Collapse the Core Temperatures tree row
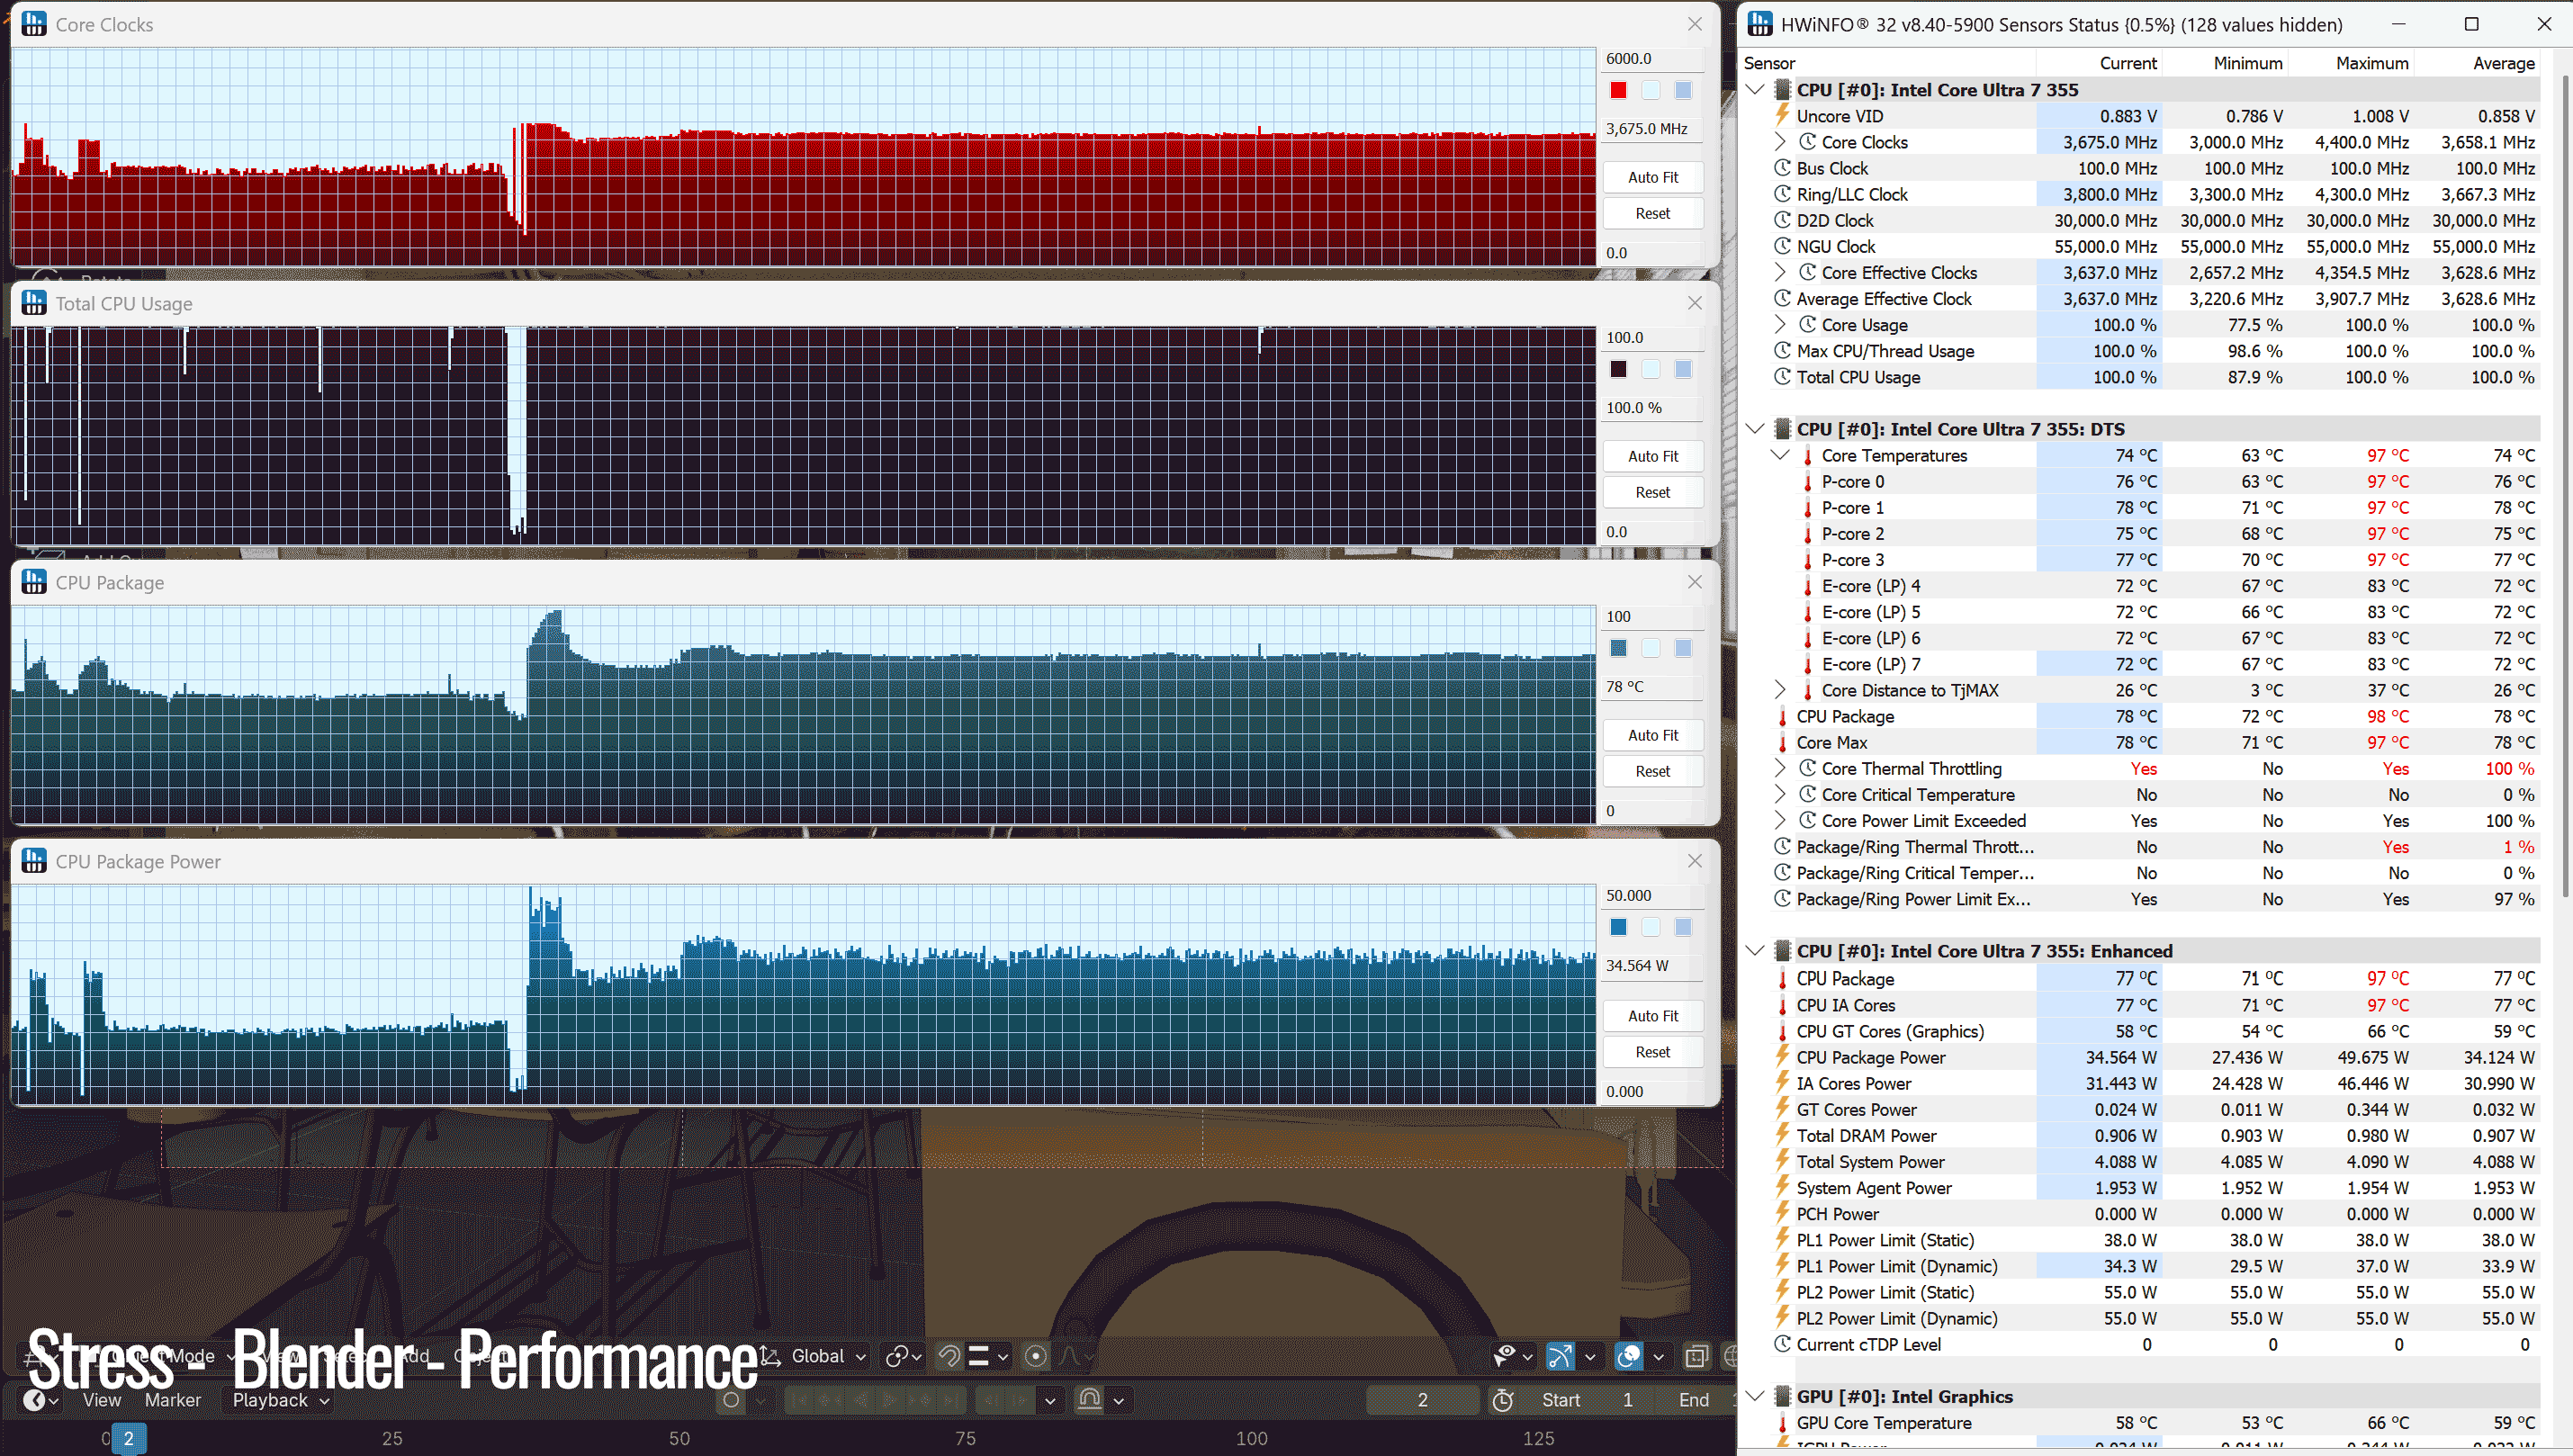2573x1456 pixels. 1780,455
